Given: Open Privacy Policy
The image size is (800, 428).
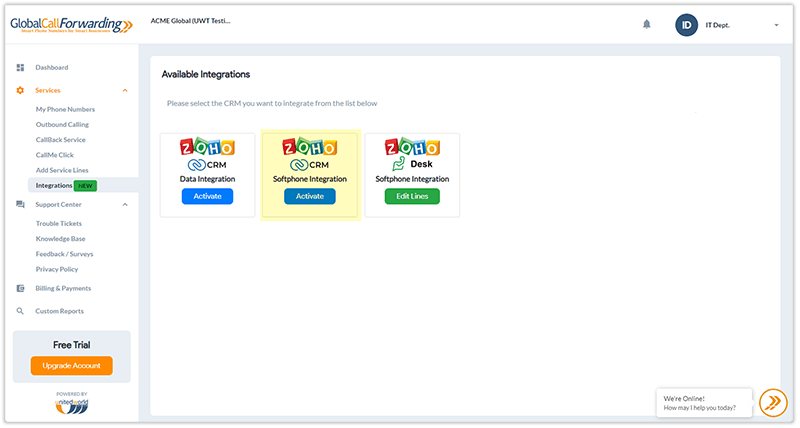Looking at the screenshot, I should coord(57,269).
